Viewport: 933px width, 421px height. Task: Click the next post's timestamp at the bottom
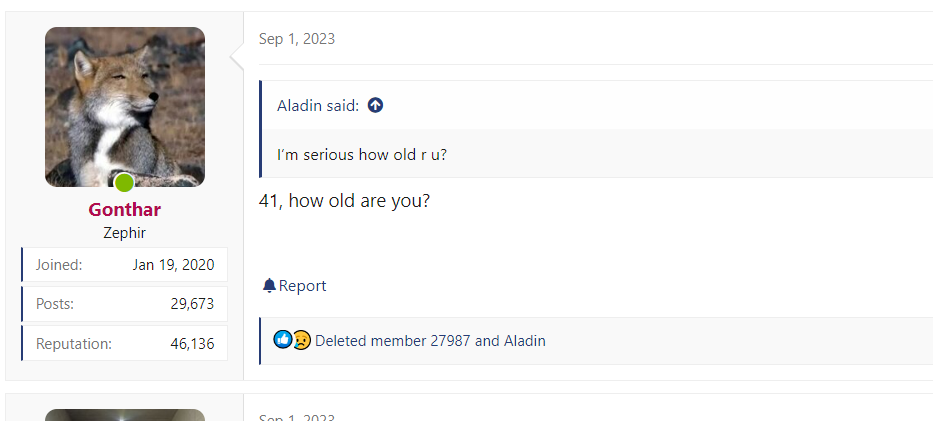(297, 417)
